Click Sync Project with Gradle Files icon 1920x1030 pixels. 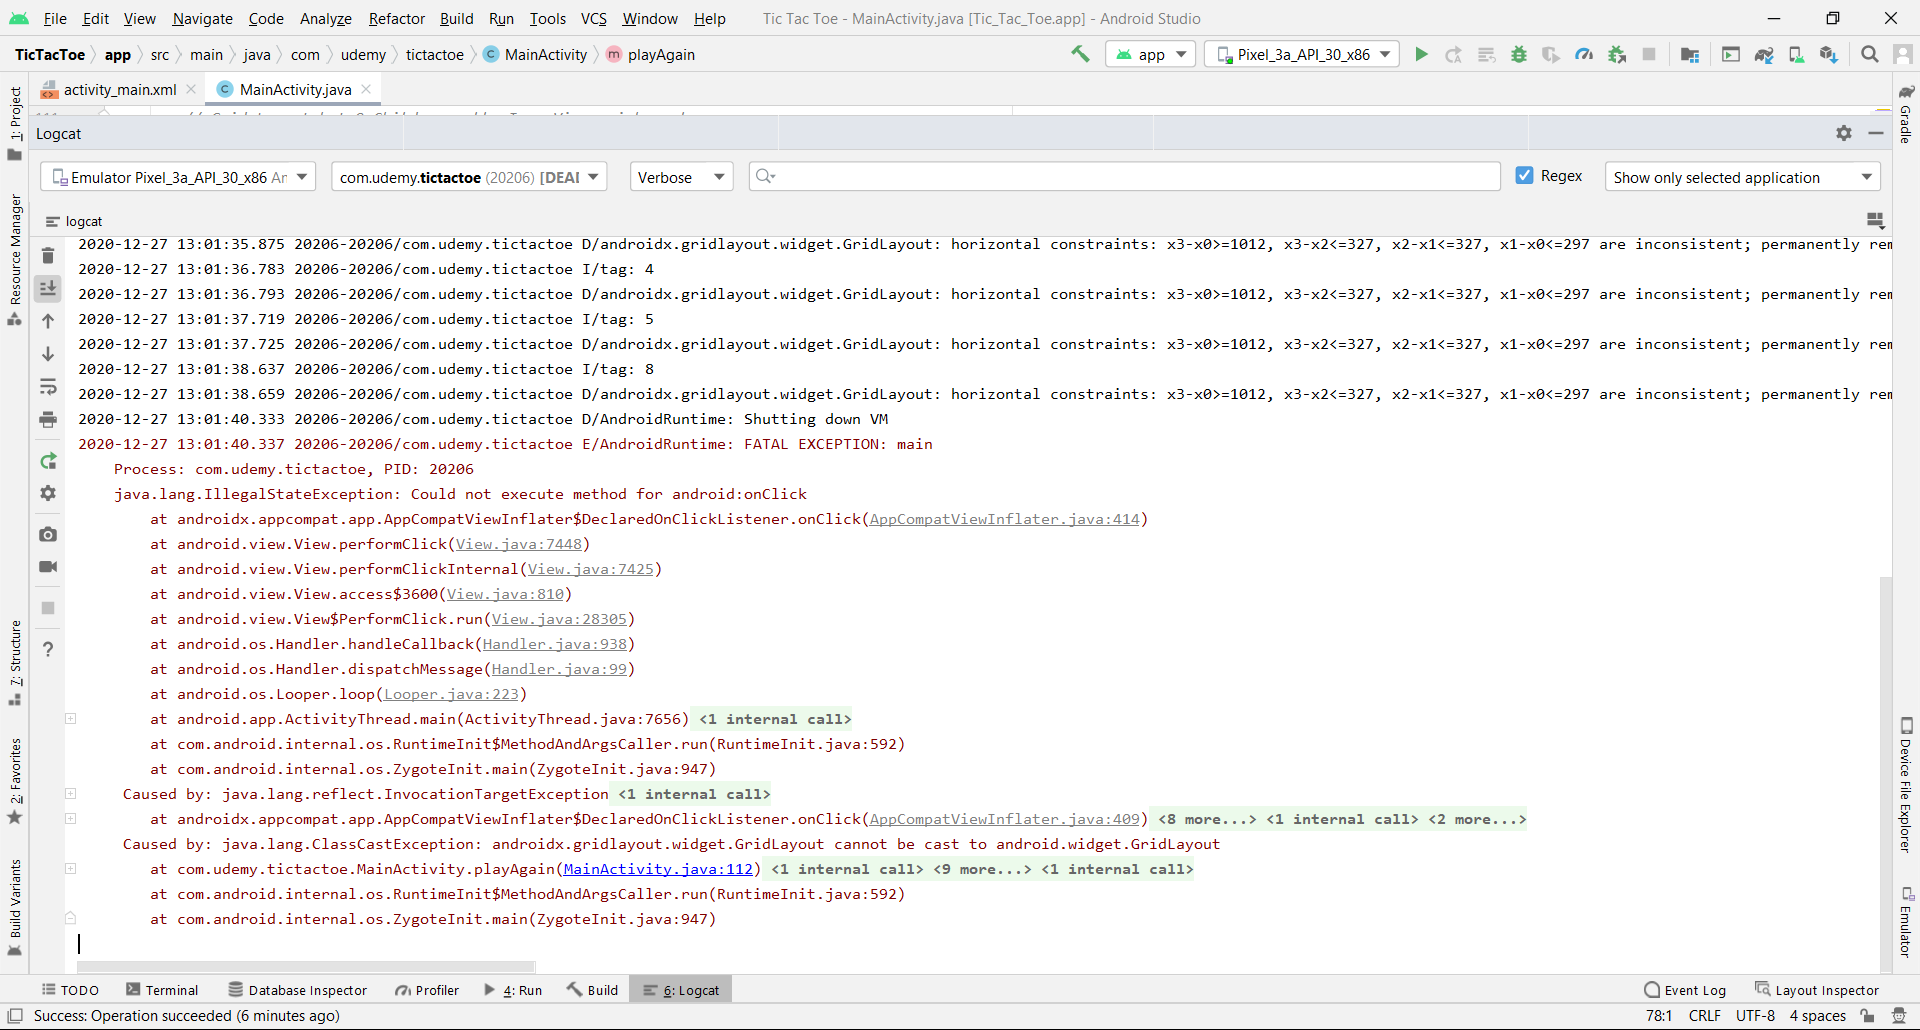click(1764, 54)
